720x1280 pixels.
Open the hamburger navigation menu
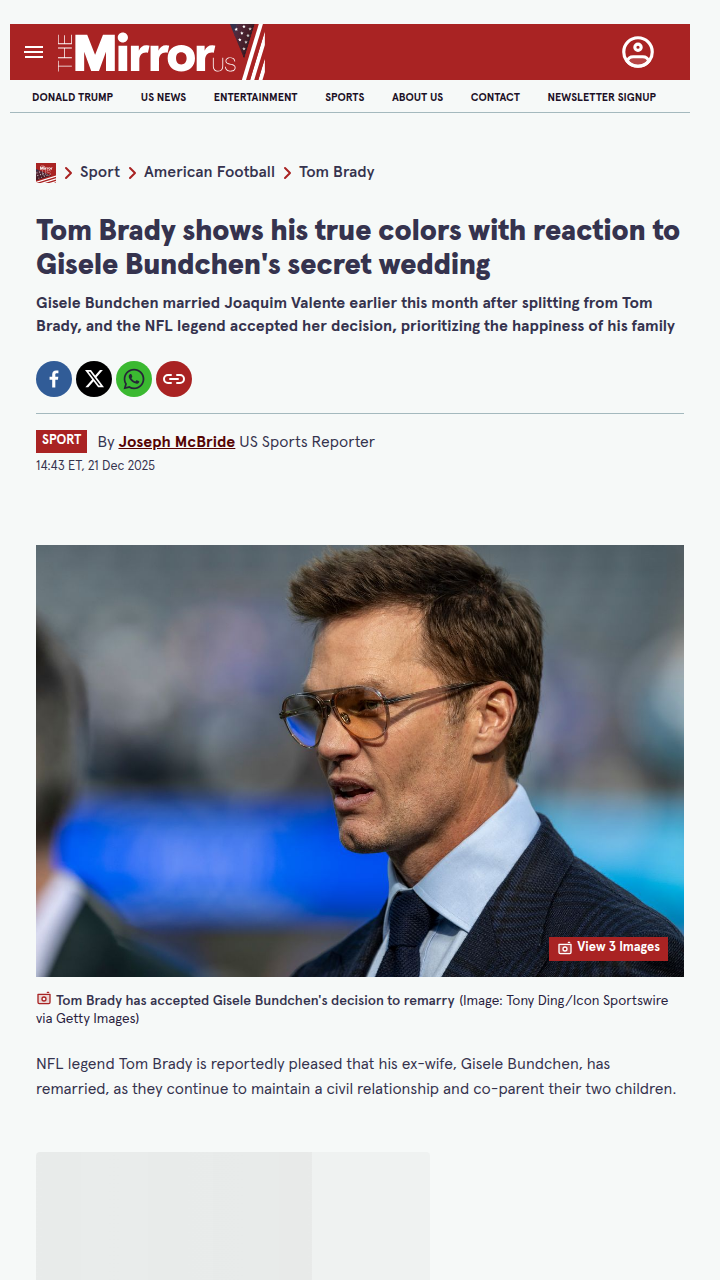tap(34, 52)
